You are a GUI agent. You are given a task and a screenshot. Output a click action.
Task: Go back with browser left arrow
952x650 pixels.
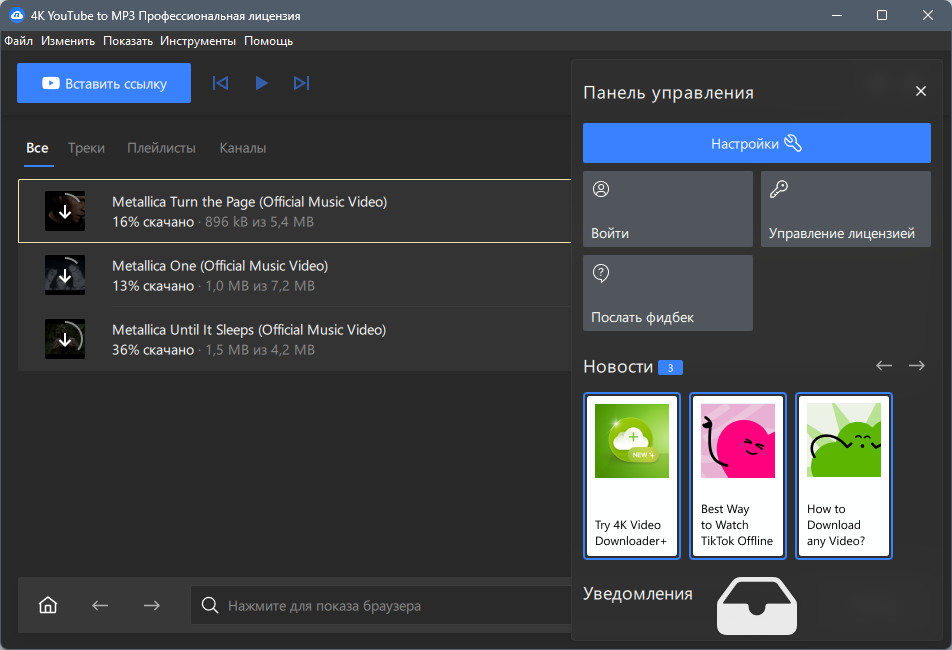click(100, 605)
